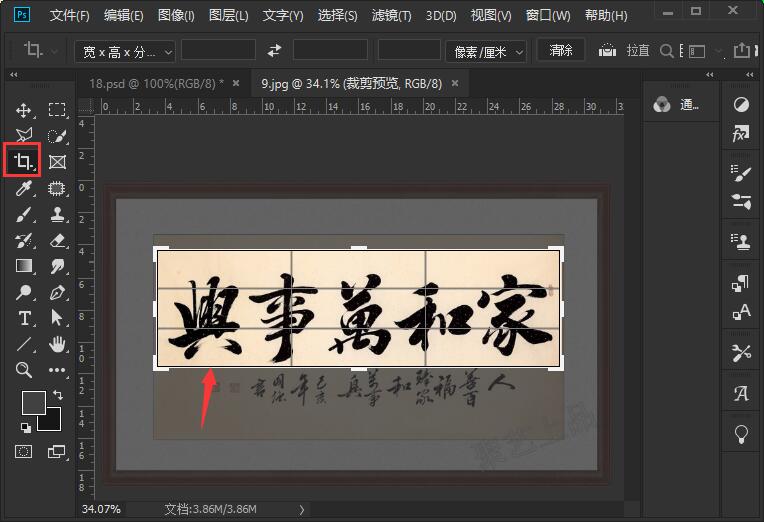The height and width of the screenshot is (522, 764).
Task: Click the foreground color swatch
Action: coord(34,403)
